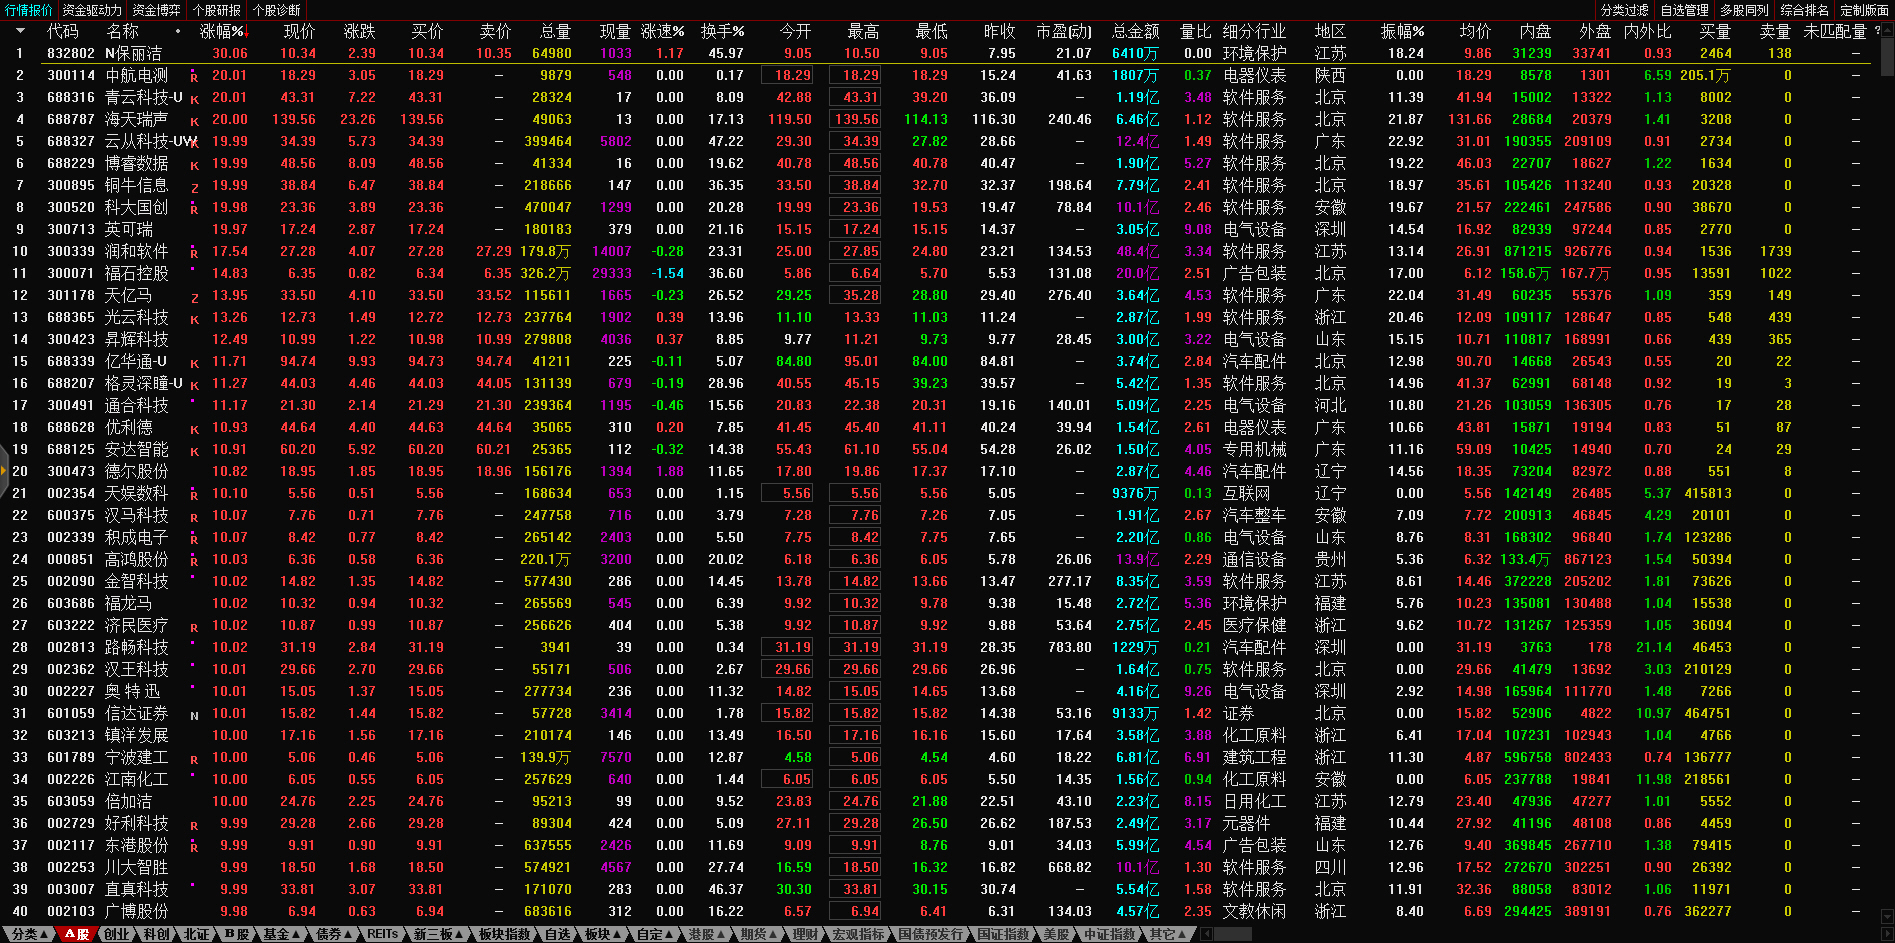
Task: Expand the 基金 tab menu
Action: click(x=281, y=934)
